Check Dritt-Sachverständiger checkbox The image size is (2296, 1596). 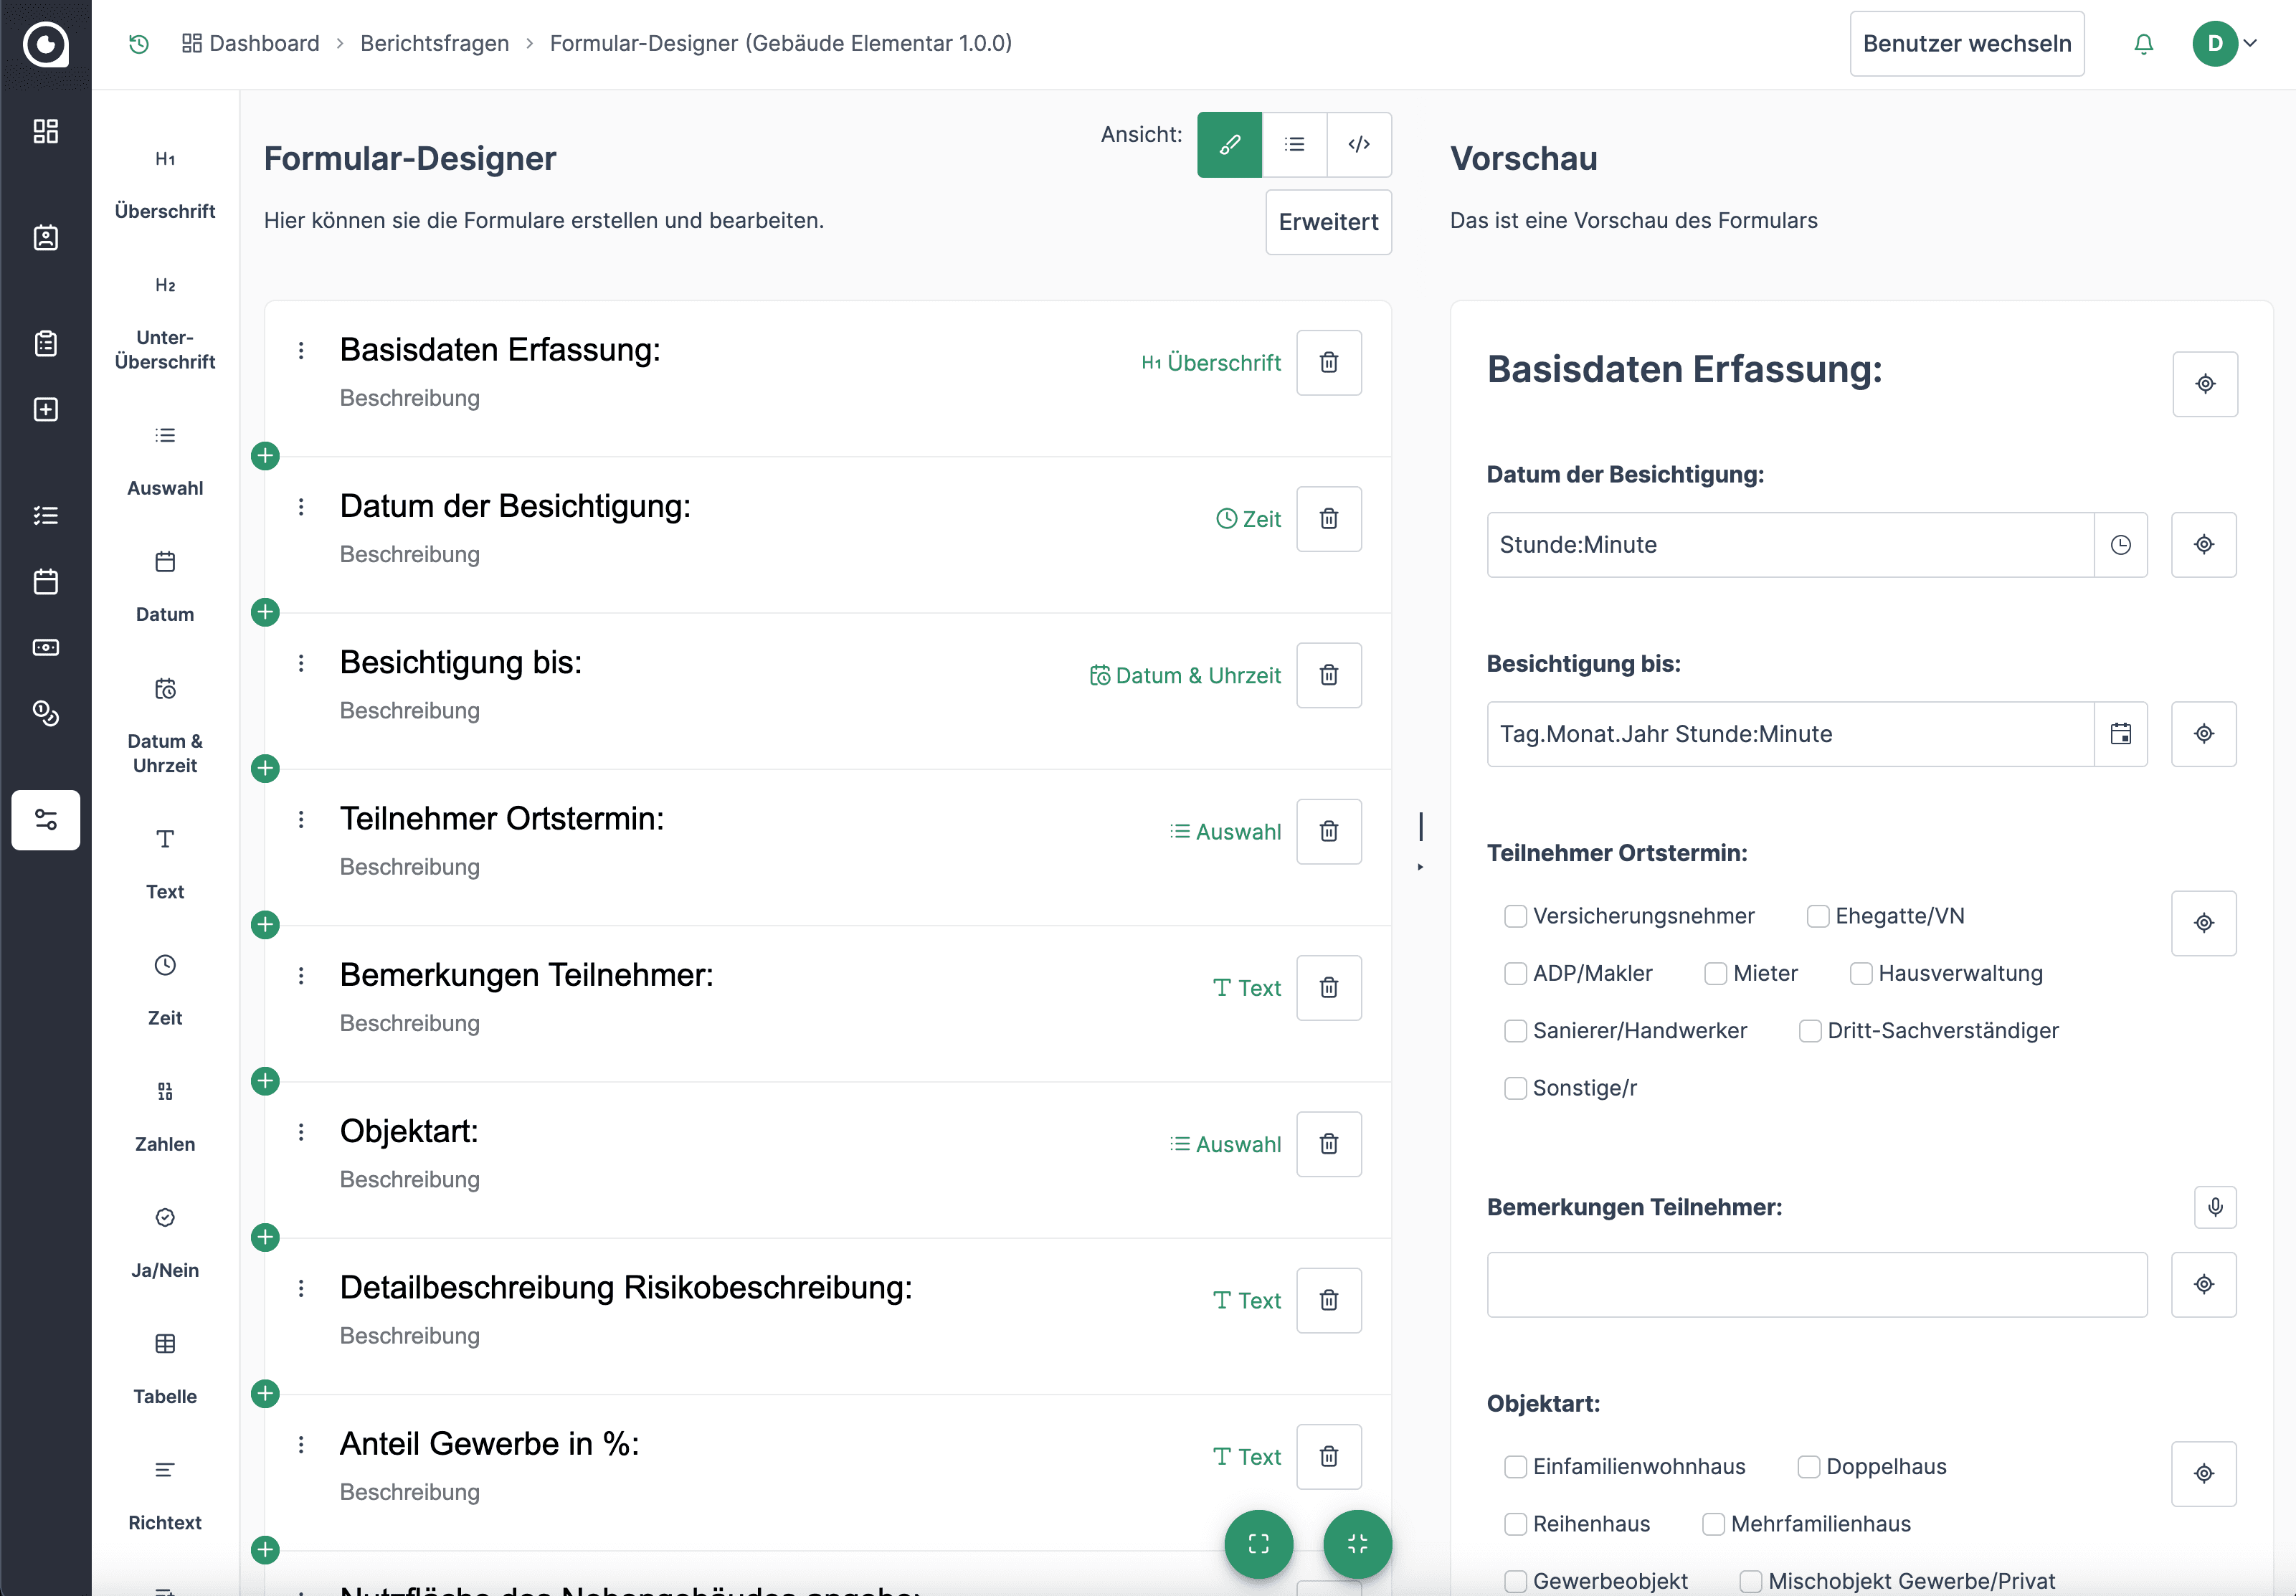[x=1809, y=1031]
